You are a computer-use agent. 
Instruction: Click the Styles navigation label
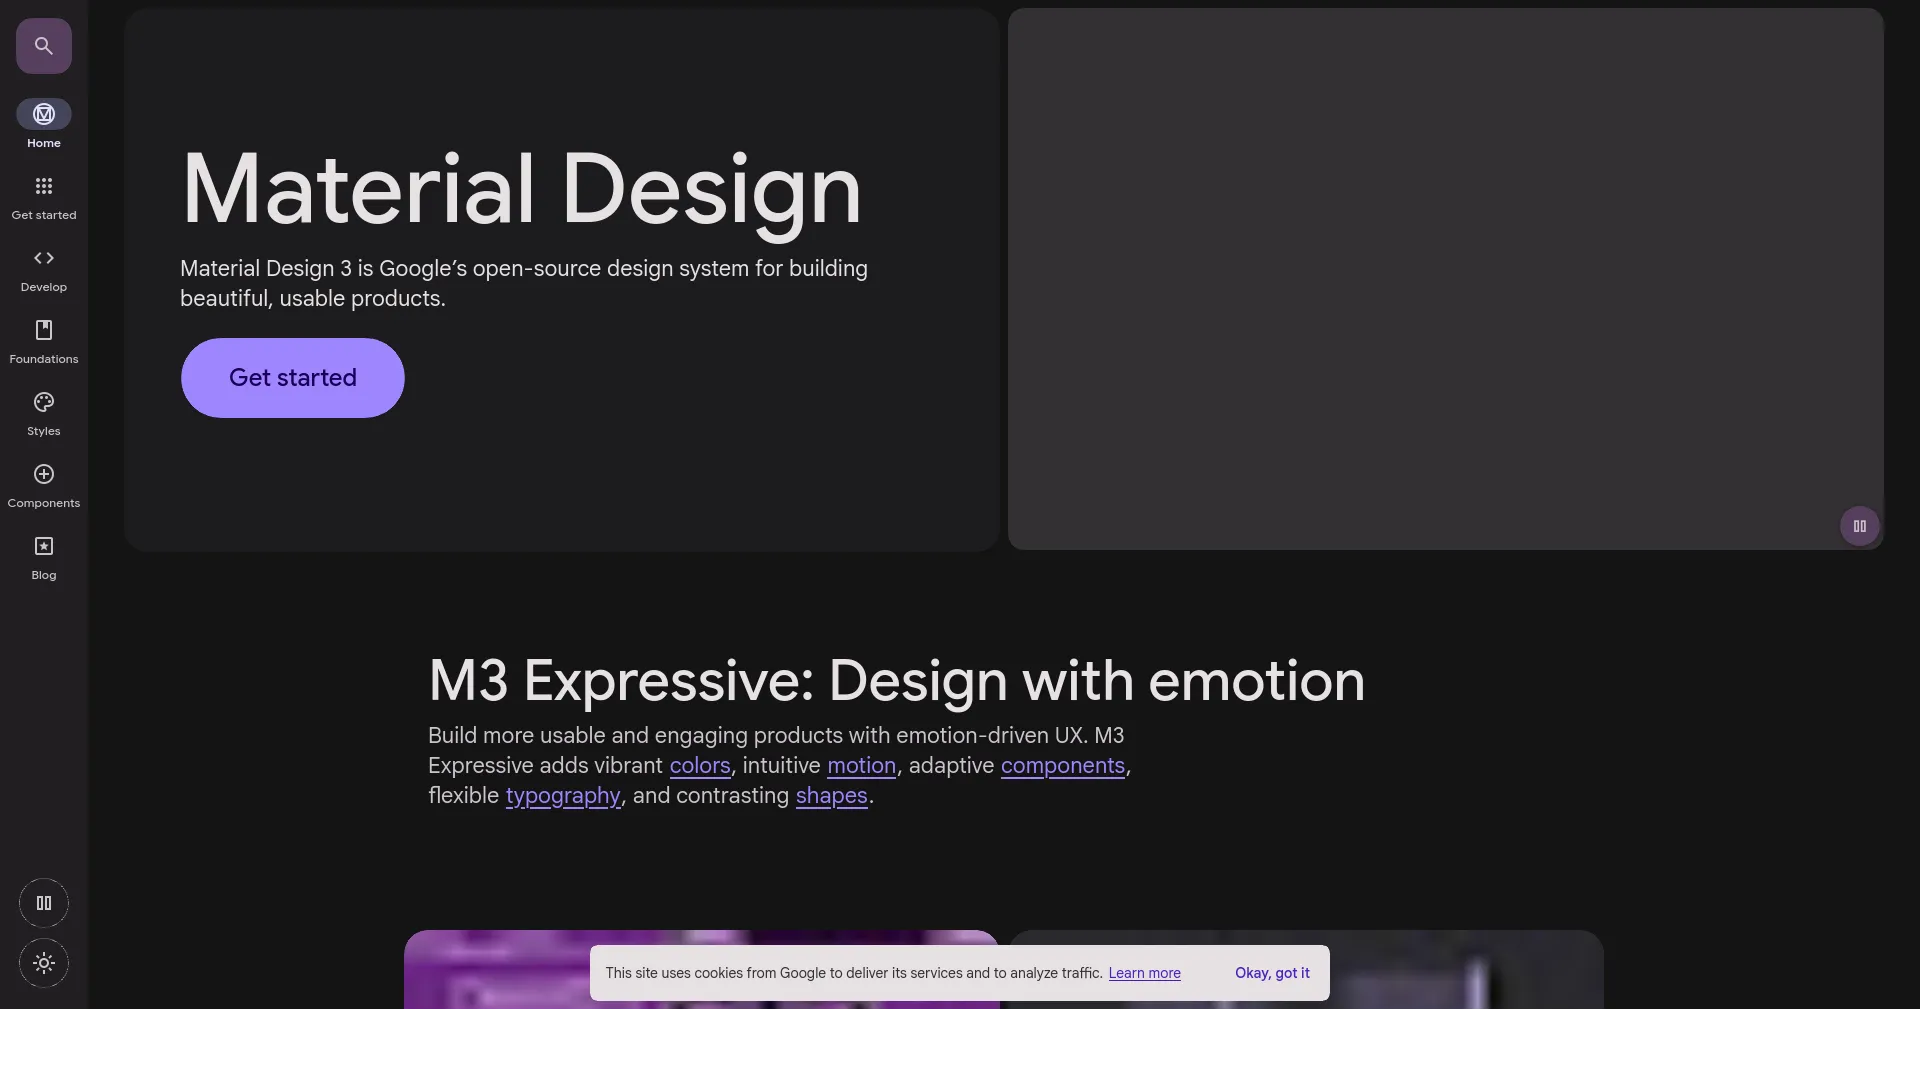[x=44, y=431]
